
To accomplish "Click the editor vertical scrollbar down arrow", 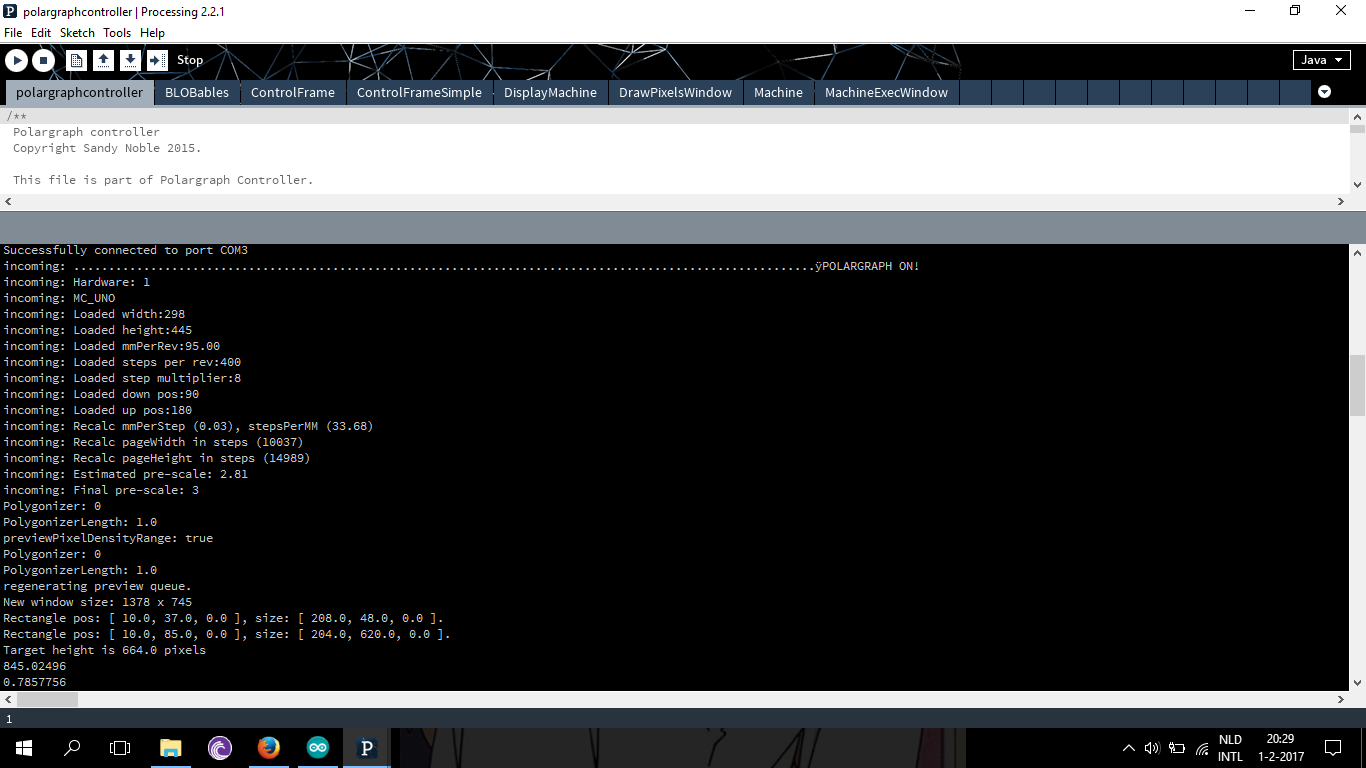I will [x=1357, y=185].
